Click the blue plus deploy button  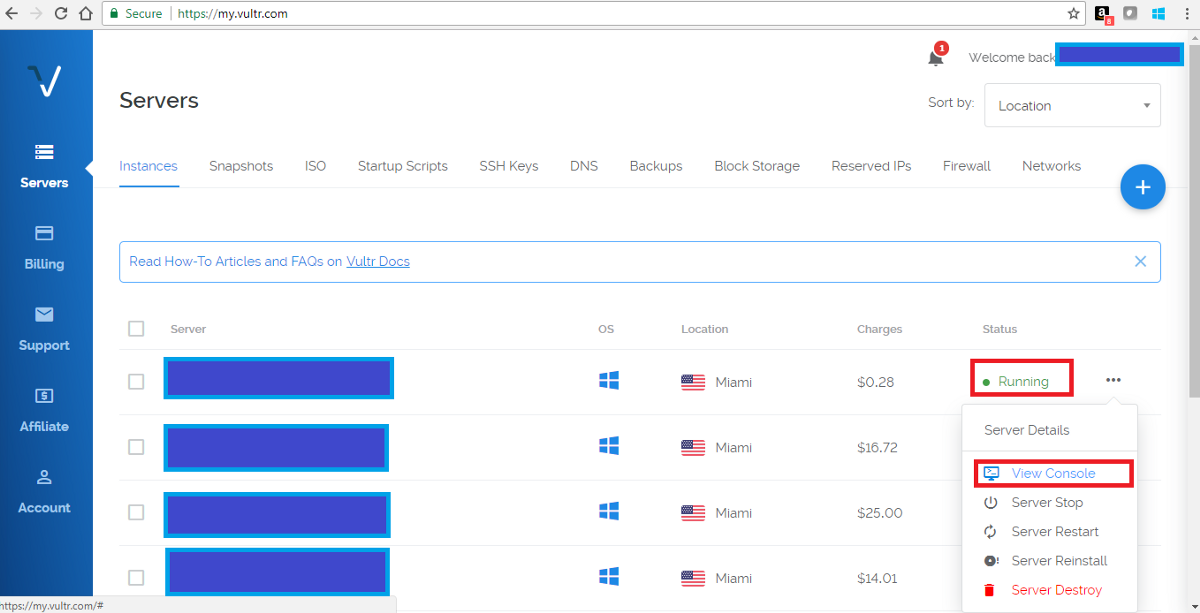point(1143,187)
